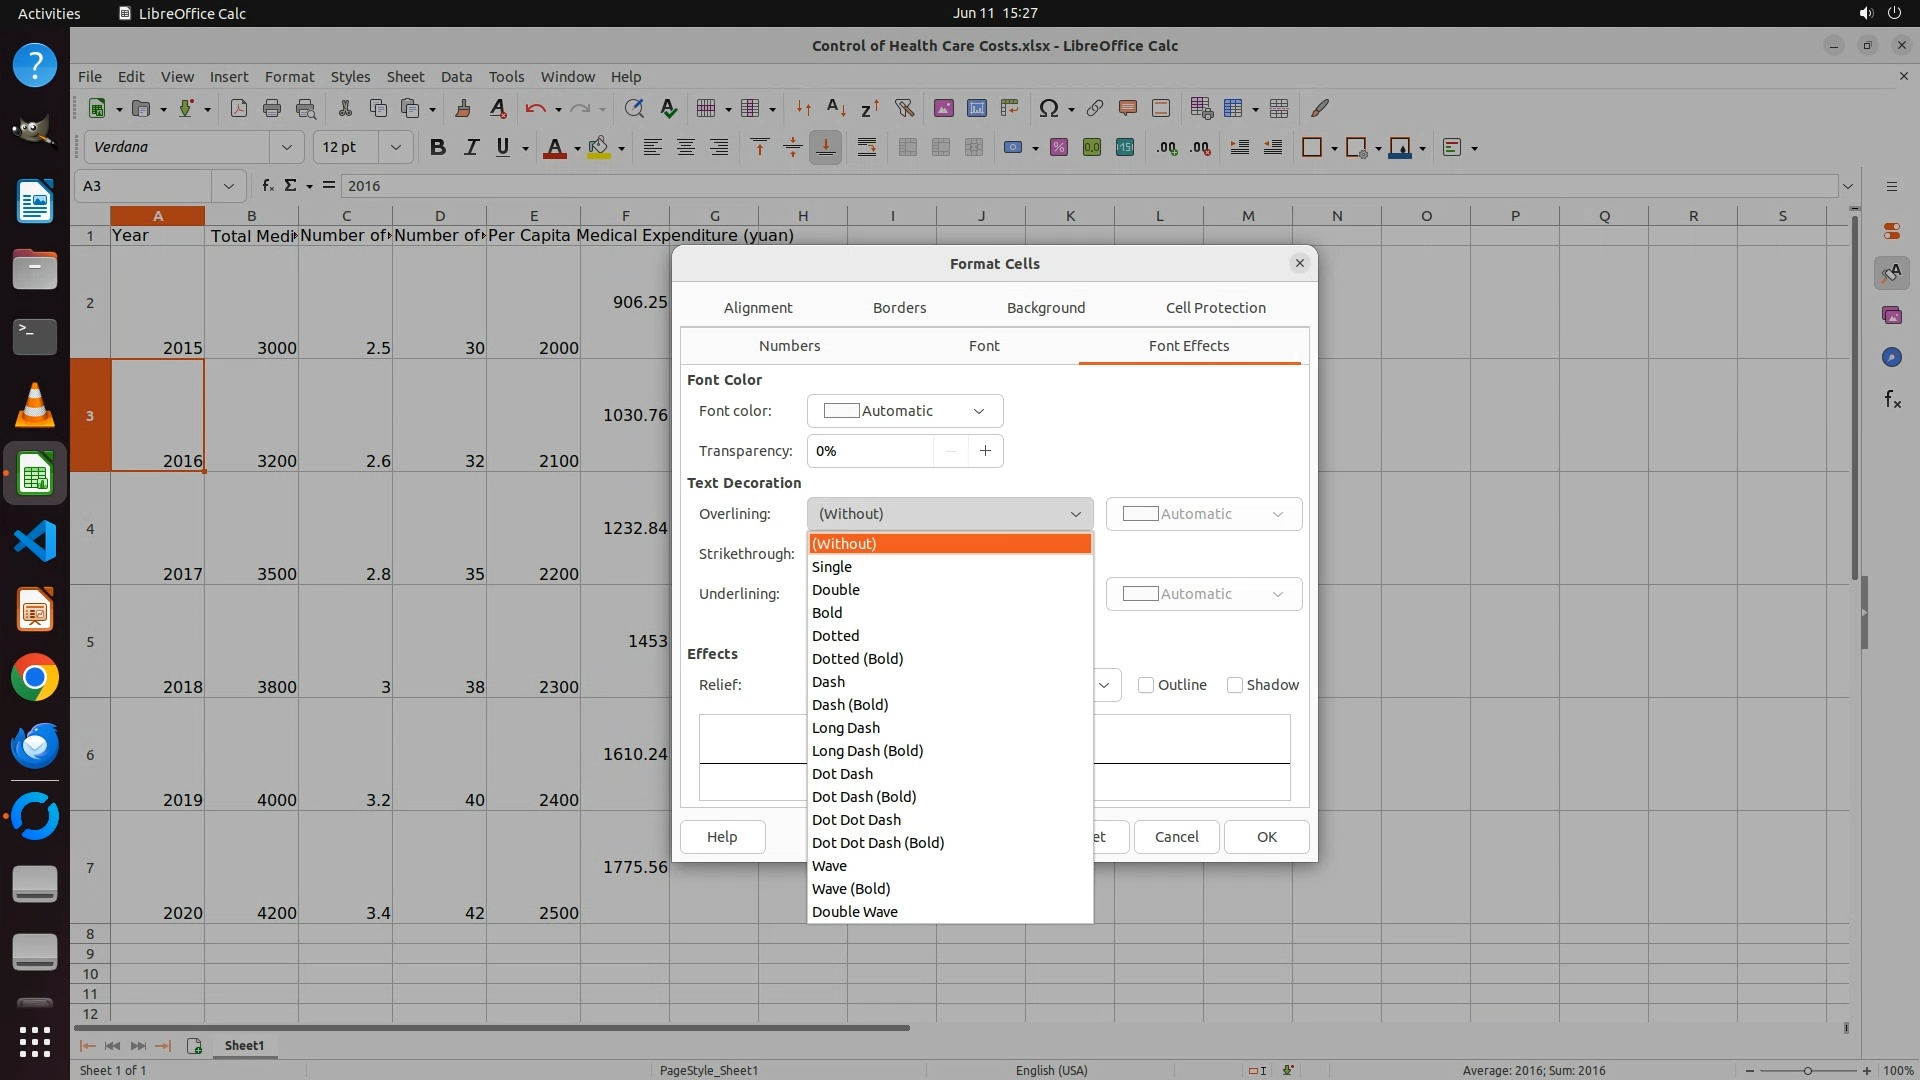1920x1080 pixels.
Task: Open Function Wizard icon in formula bar
Action: coord(267,185)
